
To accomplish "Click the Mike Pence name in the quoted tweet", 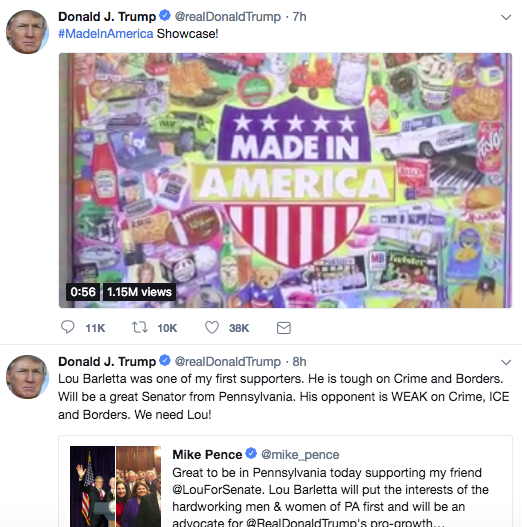I will (207, 454).
